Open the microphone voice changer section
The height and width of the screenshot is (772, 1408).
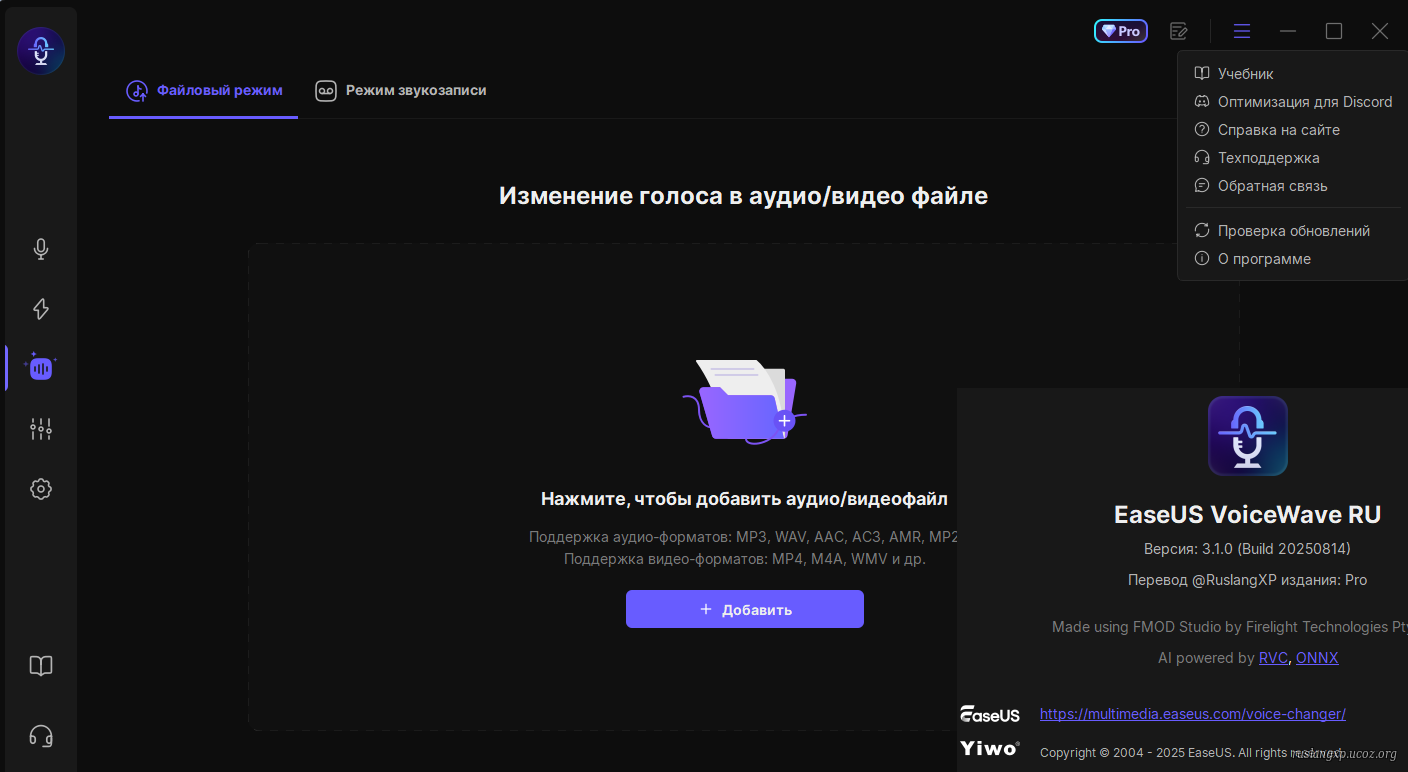click(41, 249)
